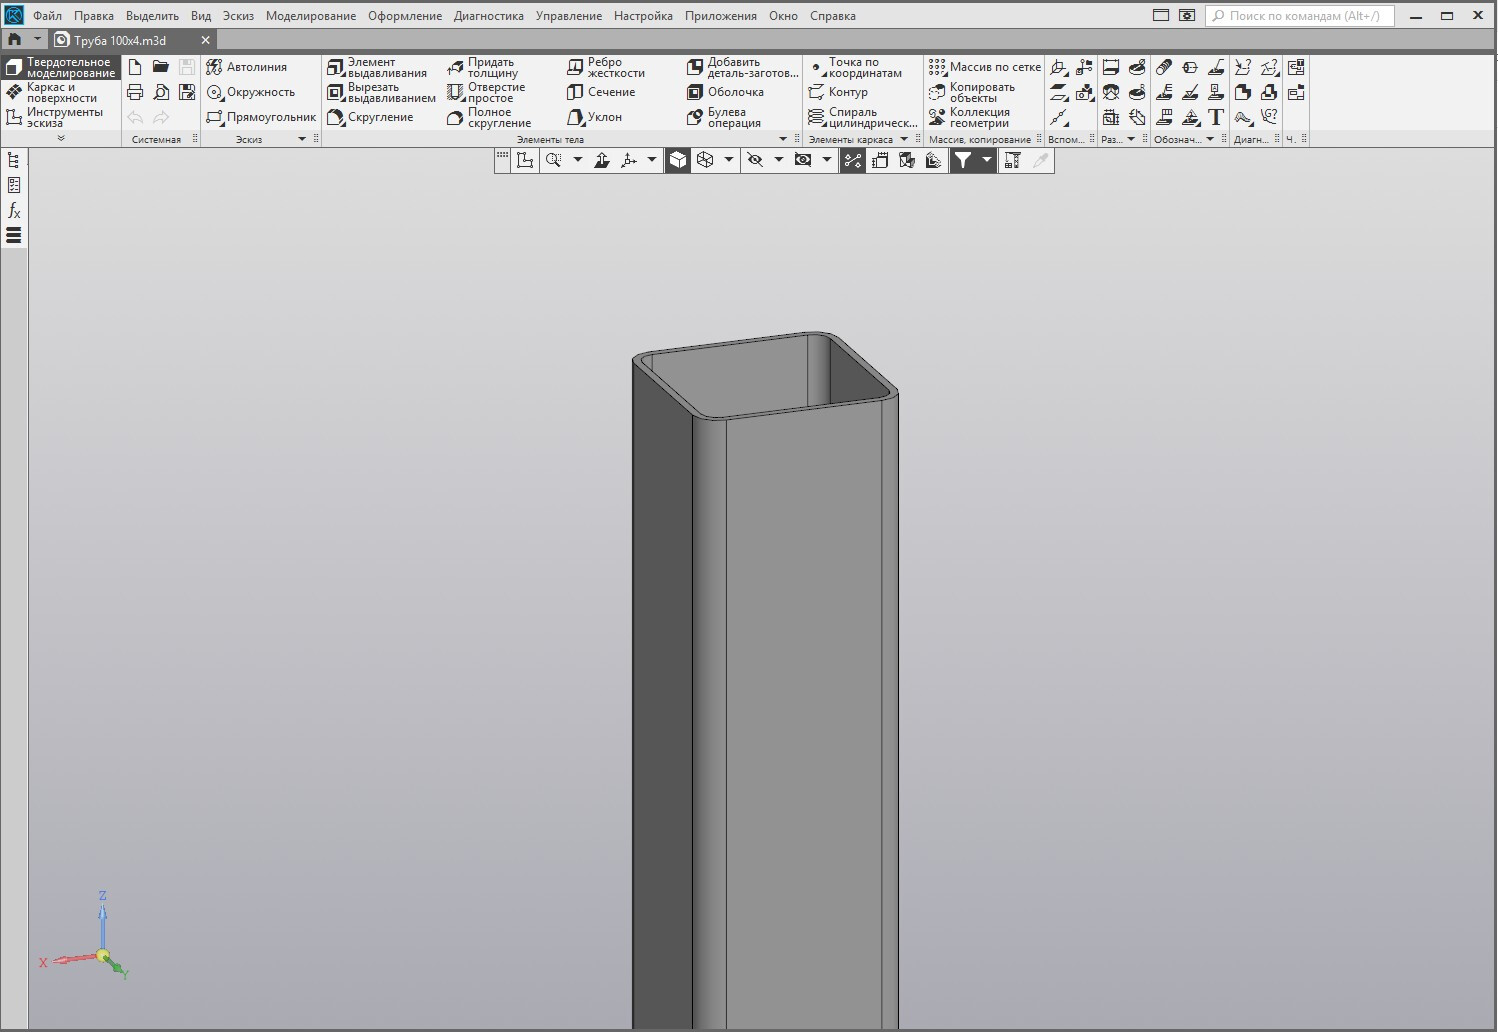Expand the Эскиз panel dropdown arrow
Screen dimensions: 1498x1032
coord(302,139)
